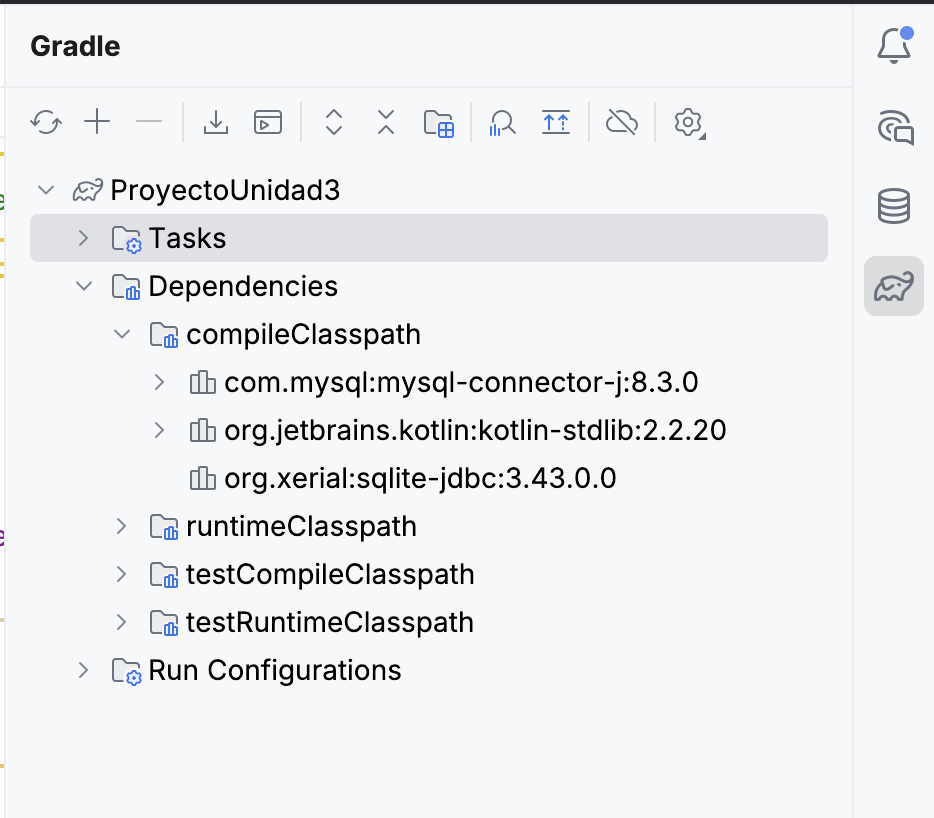Toggle offline mode cloud icon

622,123
